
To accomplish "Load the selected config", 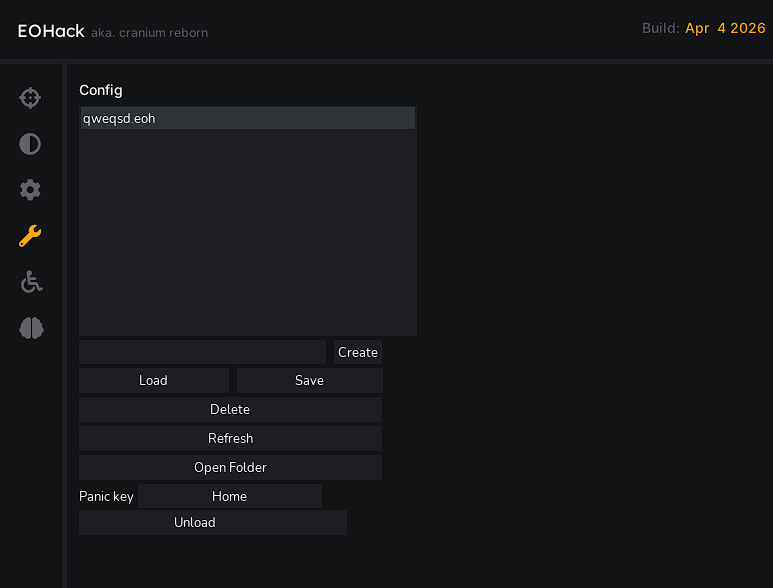I will tap(153, 381).
